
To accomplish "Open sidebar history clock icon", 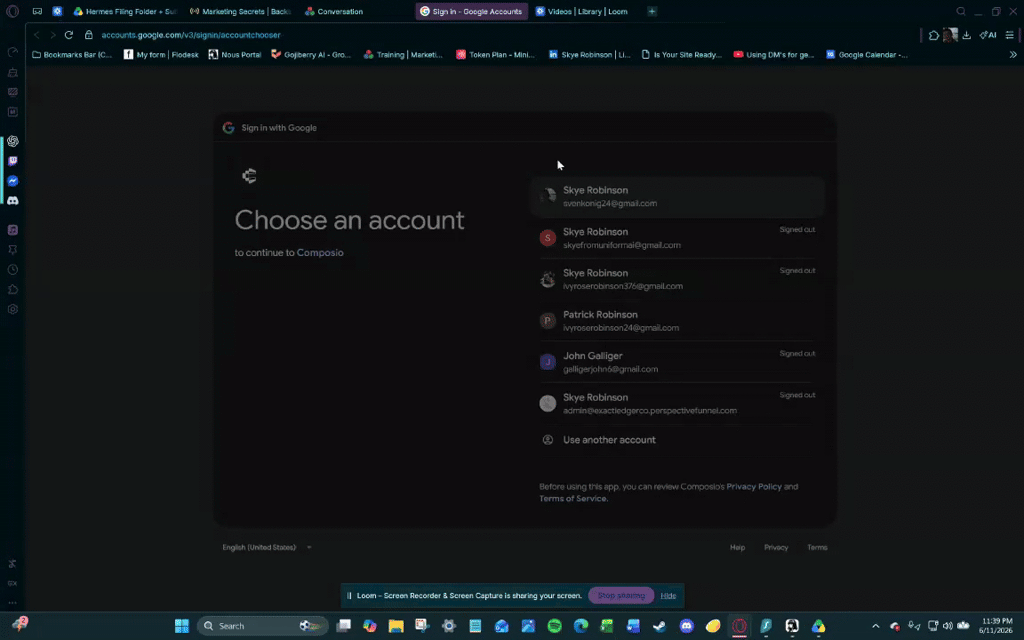I will (x=13, y=270).
